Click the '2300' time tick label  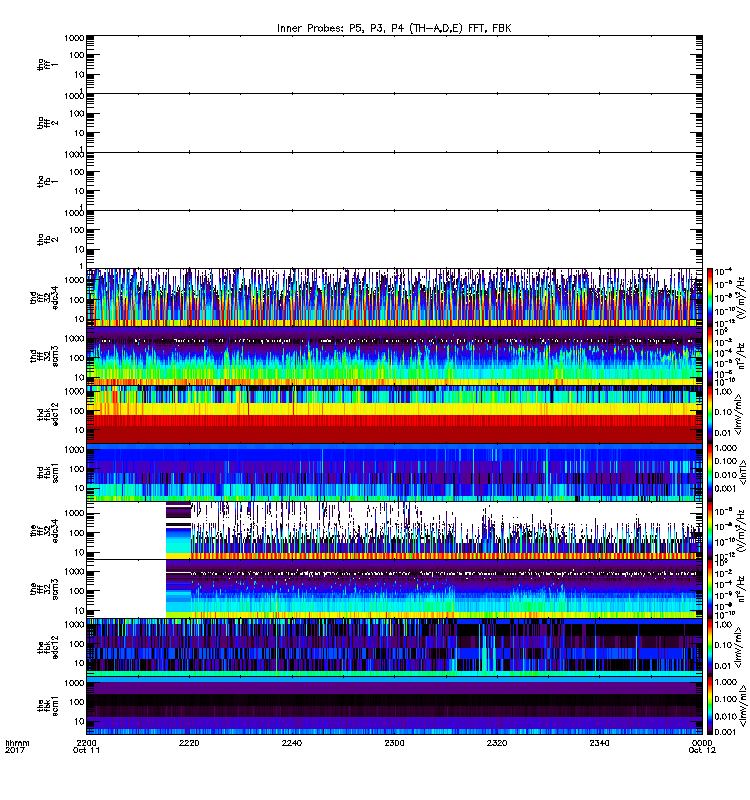[x=394, y=743]
